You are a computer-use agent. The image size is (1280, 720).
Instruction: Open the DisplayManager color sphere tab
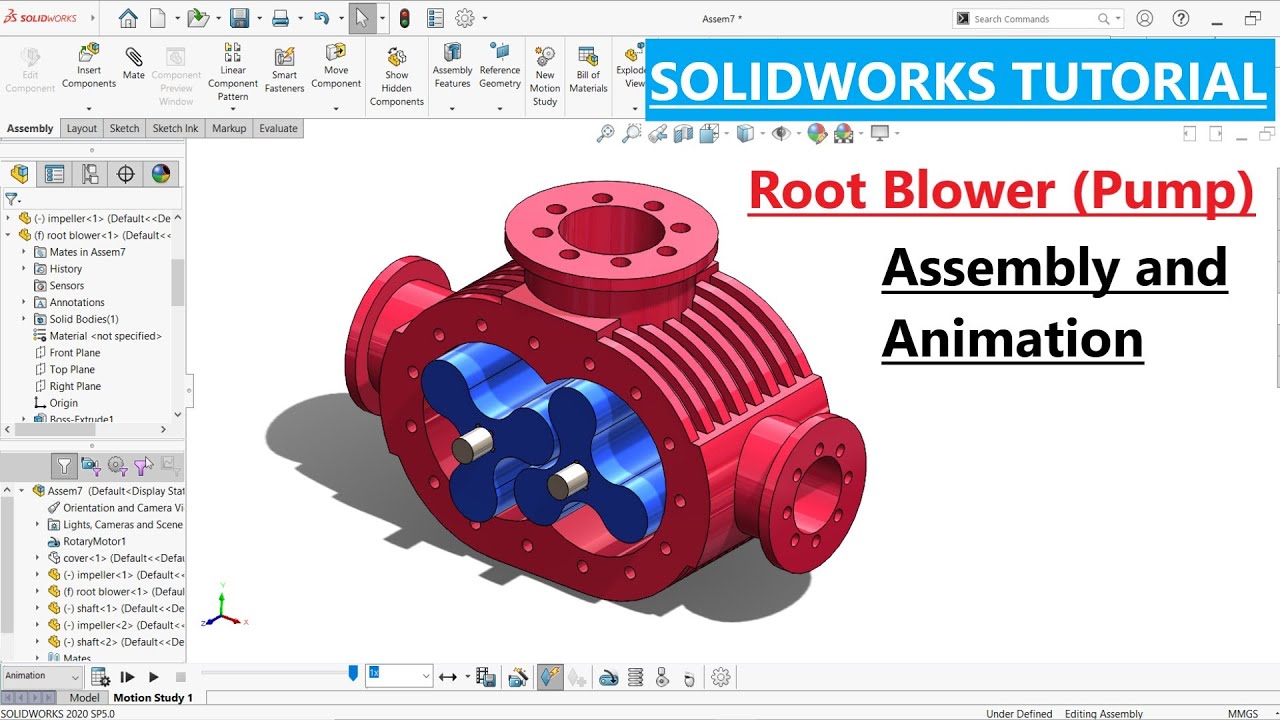tap(160, 174)
